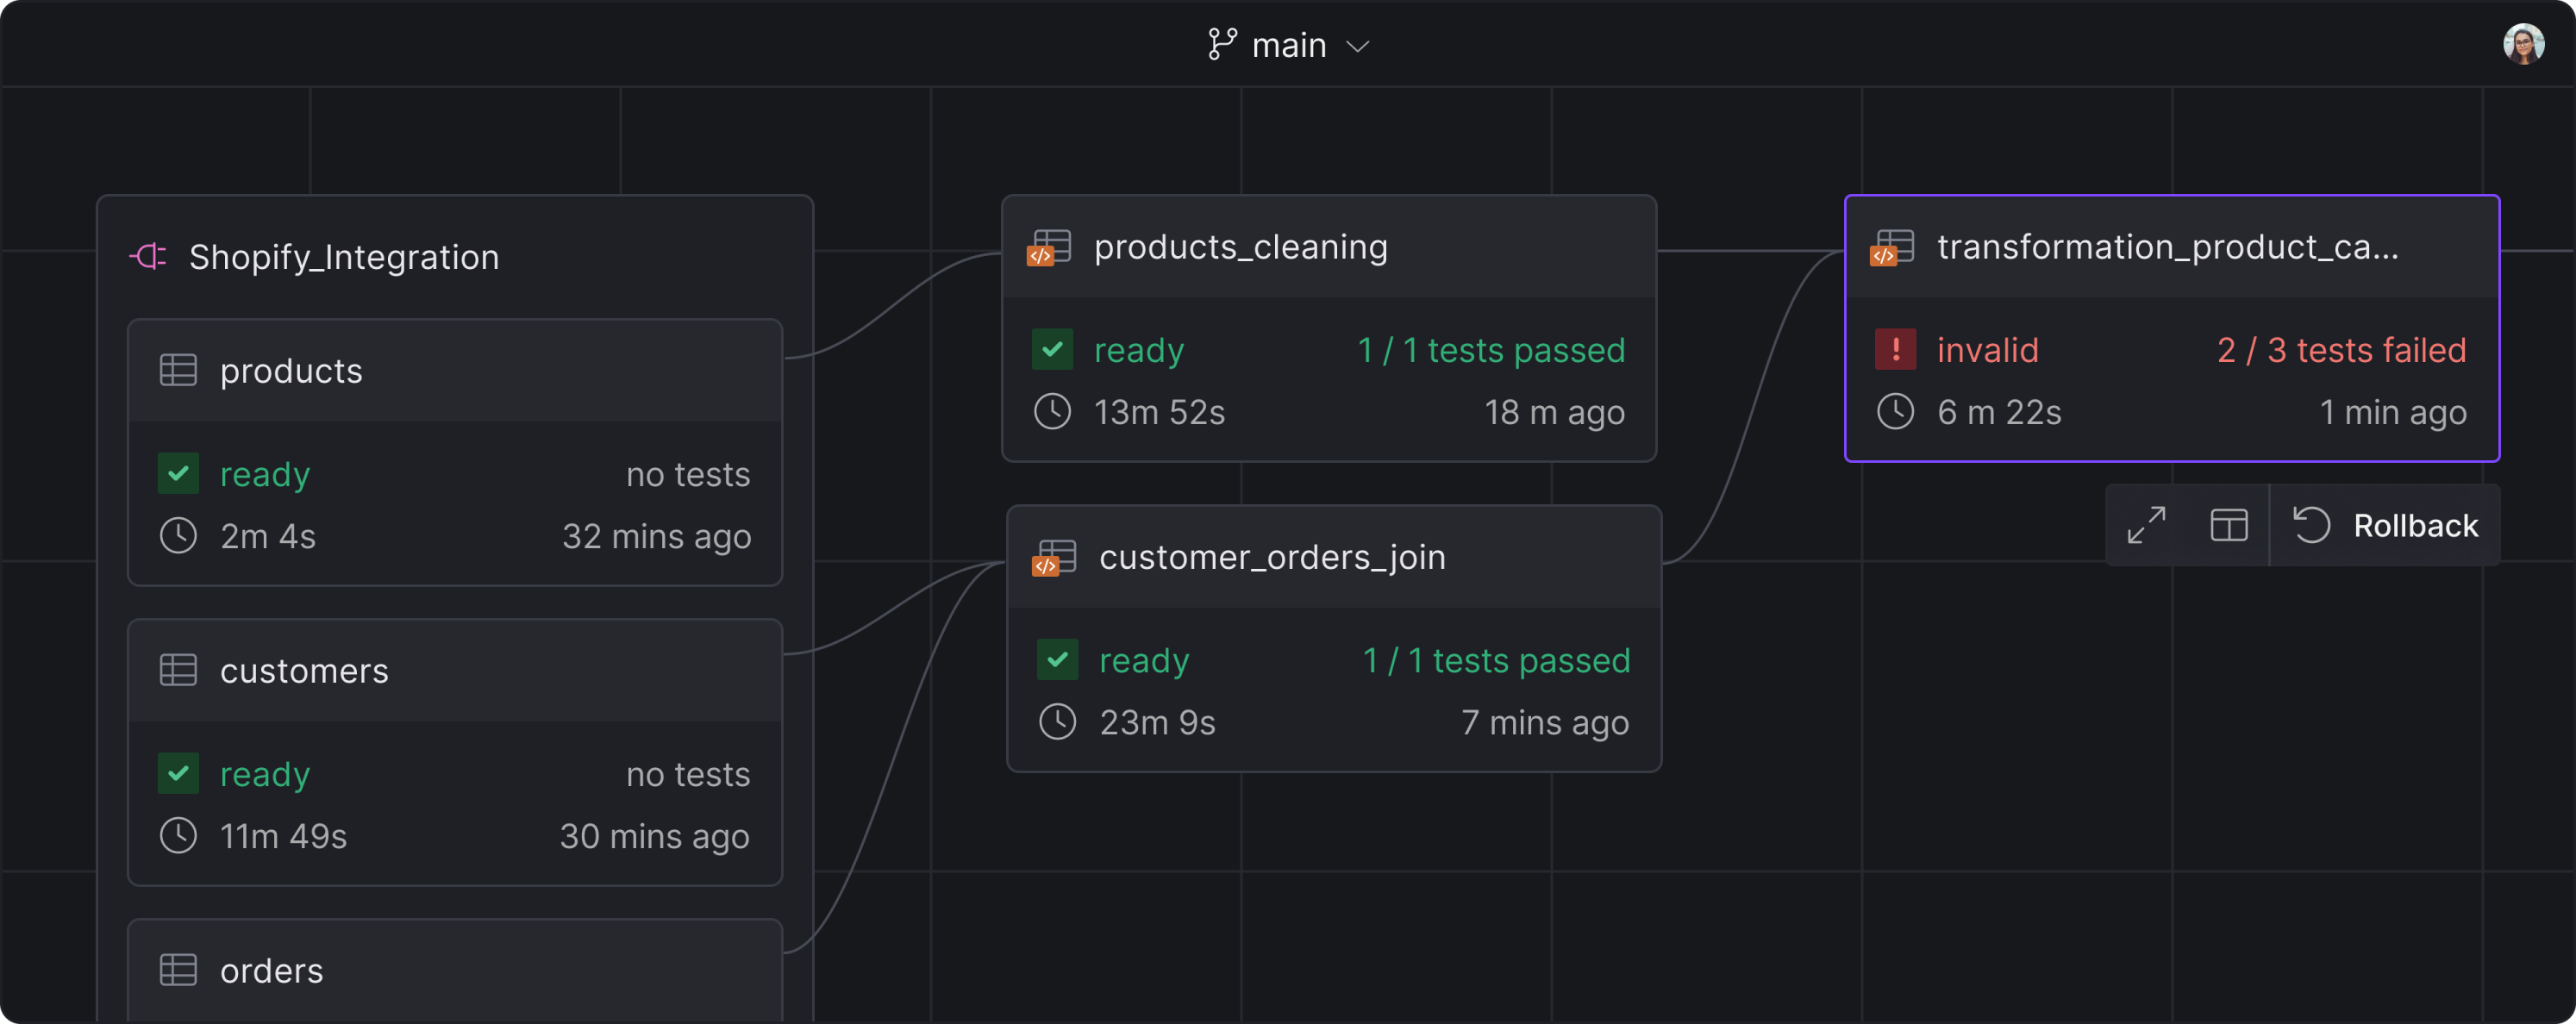Click the table icon on the orders node
The image size is (2576, 1024).
pos(178,969)
